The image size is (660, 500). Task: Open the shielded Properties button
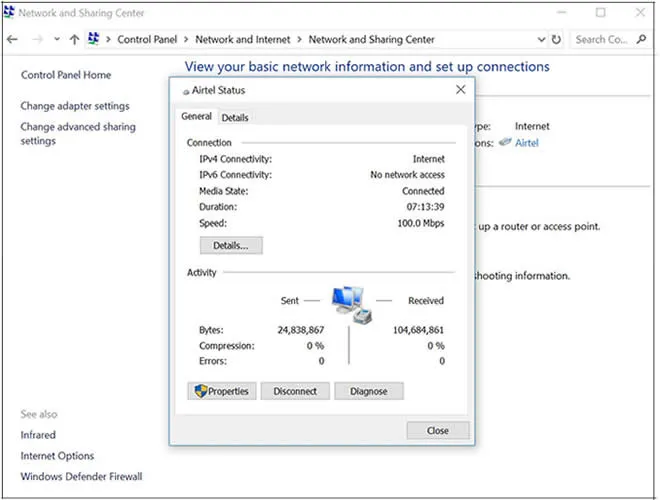pos(222,391)
